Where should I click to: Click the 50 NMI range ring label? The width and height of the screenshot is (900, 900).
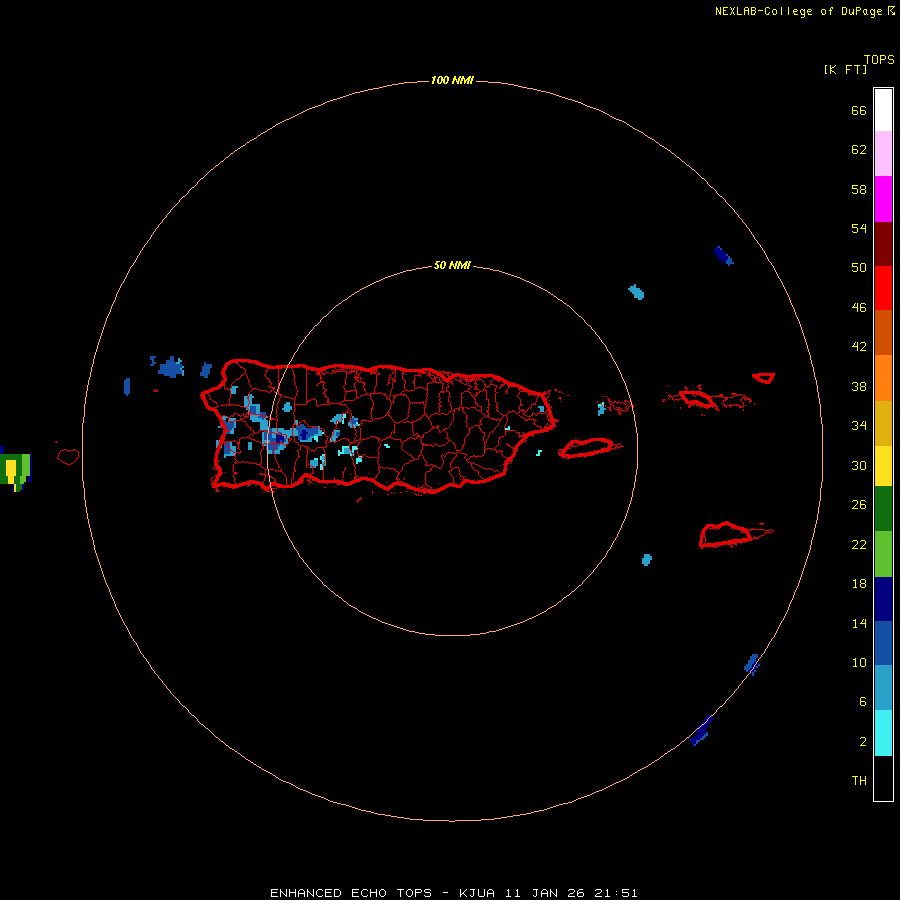click(x=452, y=265)
